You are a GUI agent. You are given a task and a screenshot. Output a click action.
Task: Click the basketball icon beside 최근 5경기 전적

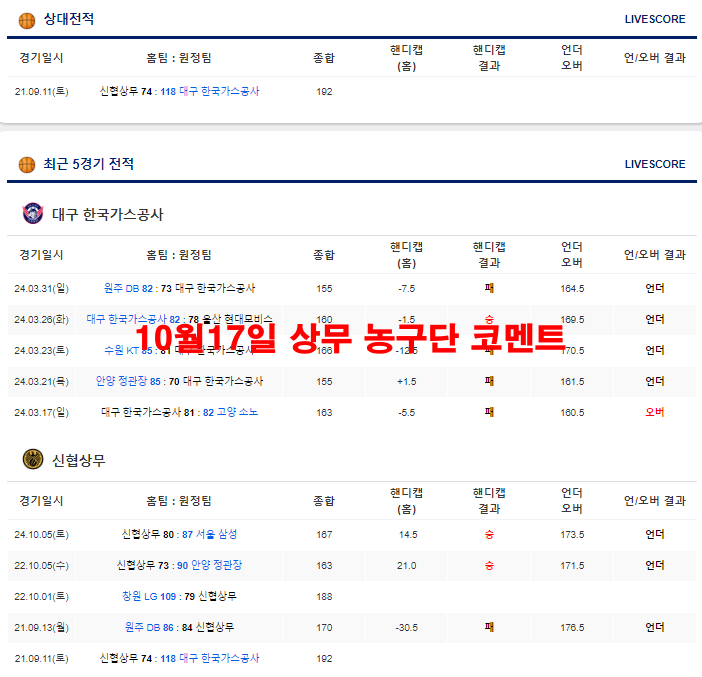click(26, 164)
